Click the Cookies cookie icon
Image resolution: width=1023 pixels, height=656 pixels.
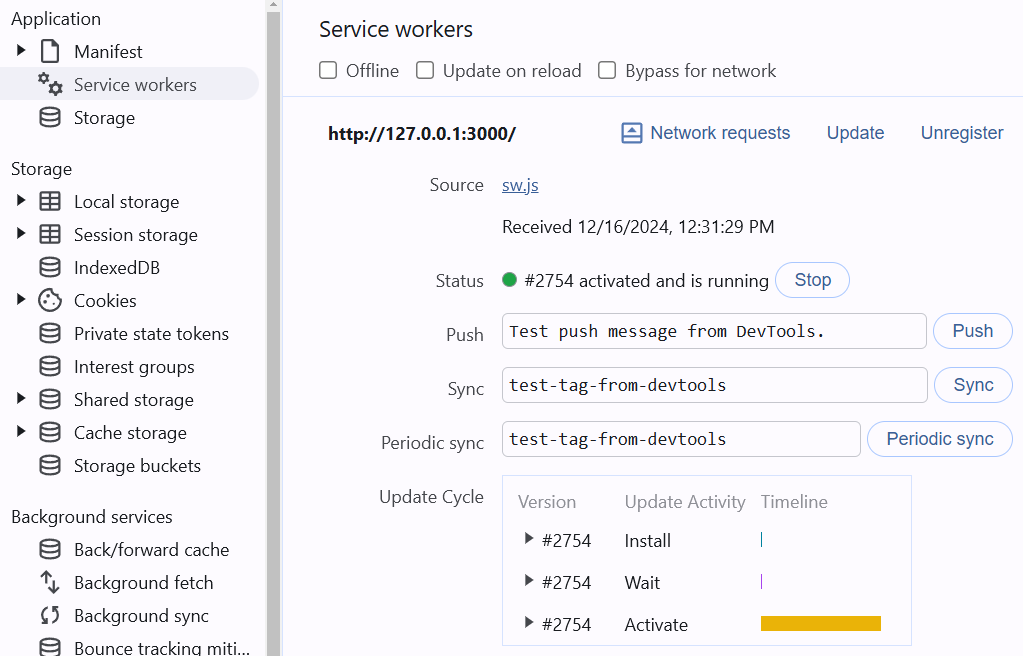[50, 300]
